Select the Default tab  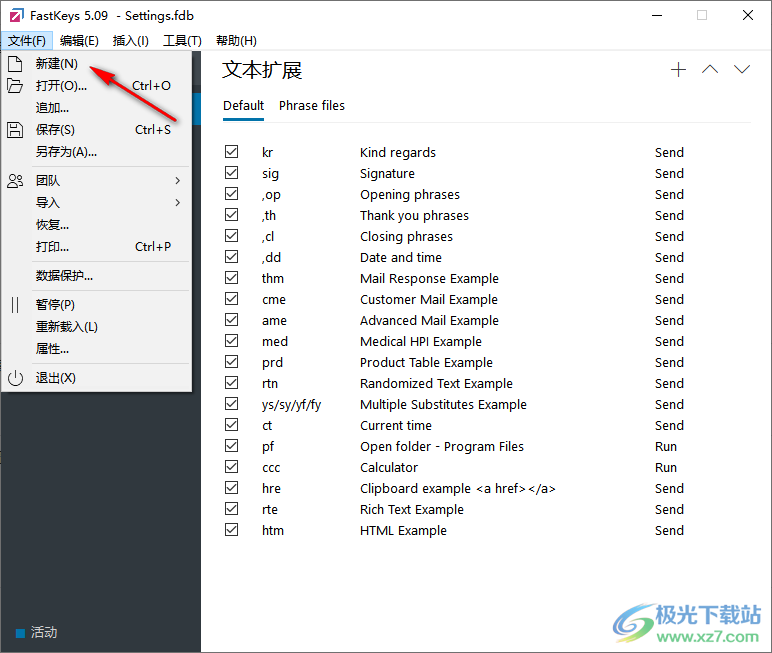click(243, 106)
